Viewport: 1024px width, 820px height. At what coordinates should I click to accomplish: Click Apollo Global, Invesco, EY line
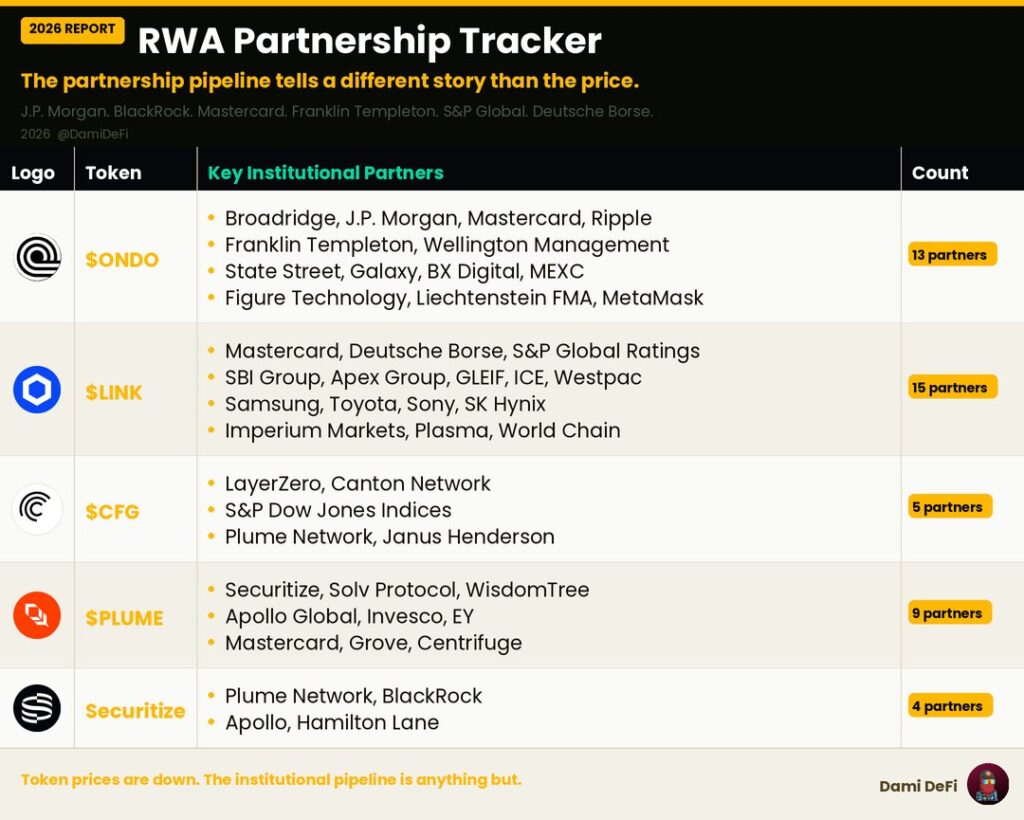click(349, 617)
